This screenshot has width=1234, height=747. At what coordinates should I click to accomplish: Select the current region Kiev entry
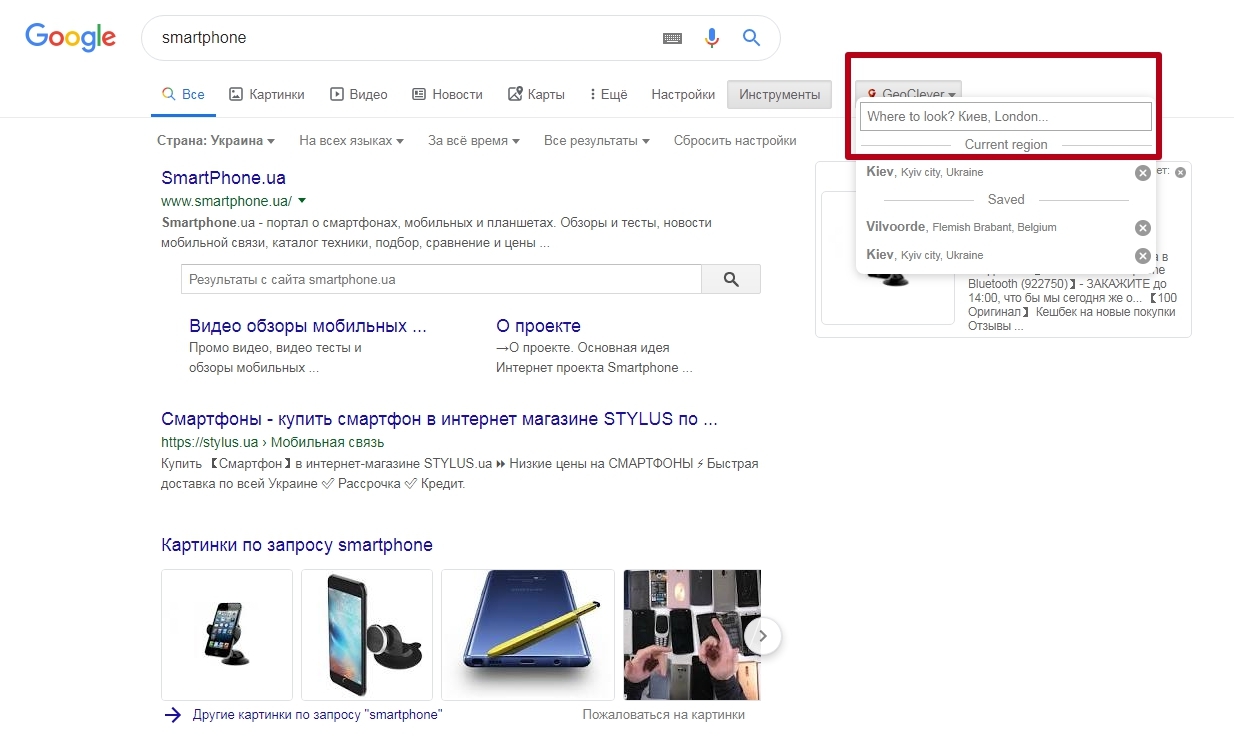coord(924,172)
